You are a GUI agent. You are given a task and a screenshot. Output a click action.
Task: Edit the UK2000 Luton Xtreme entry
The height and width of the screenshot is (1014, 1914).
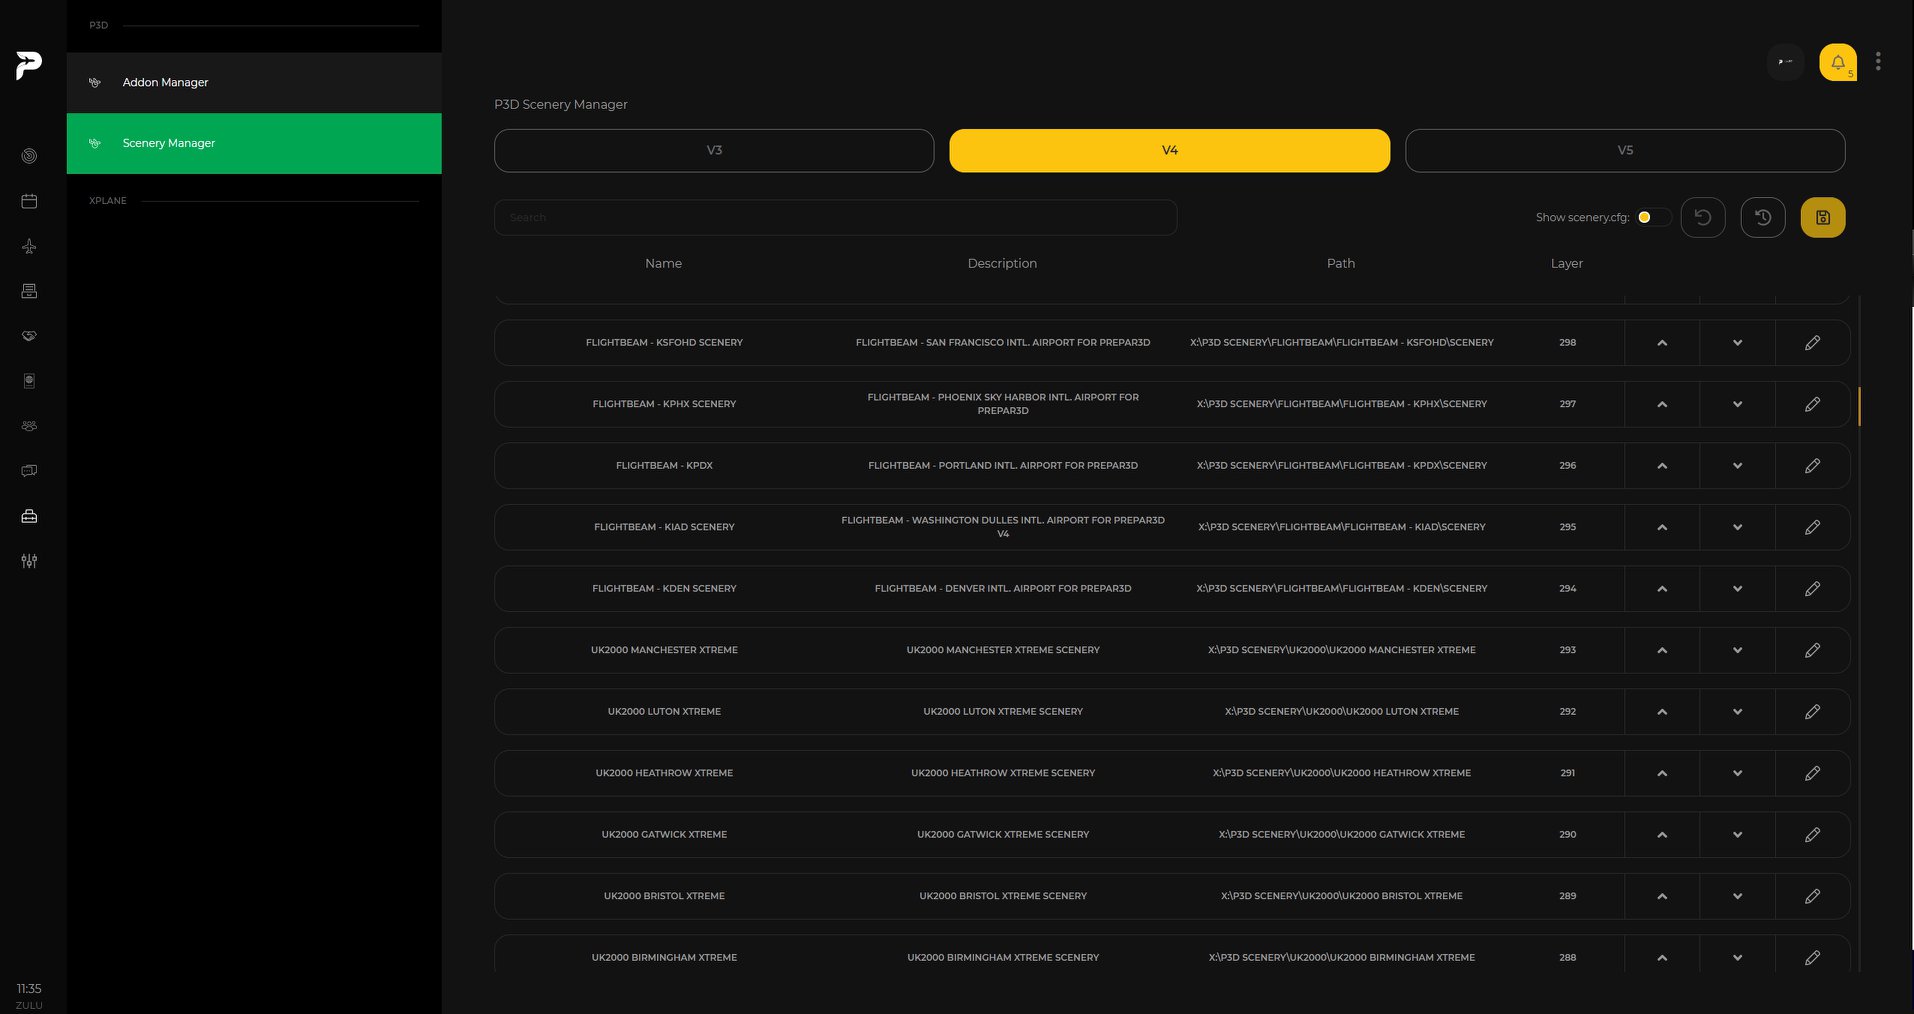pyautogui.click(x=1812, y=712)
